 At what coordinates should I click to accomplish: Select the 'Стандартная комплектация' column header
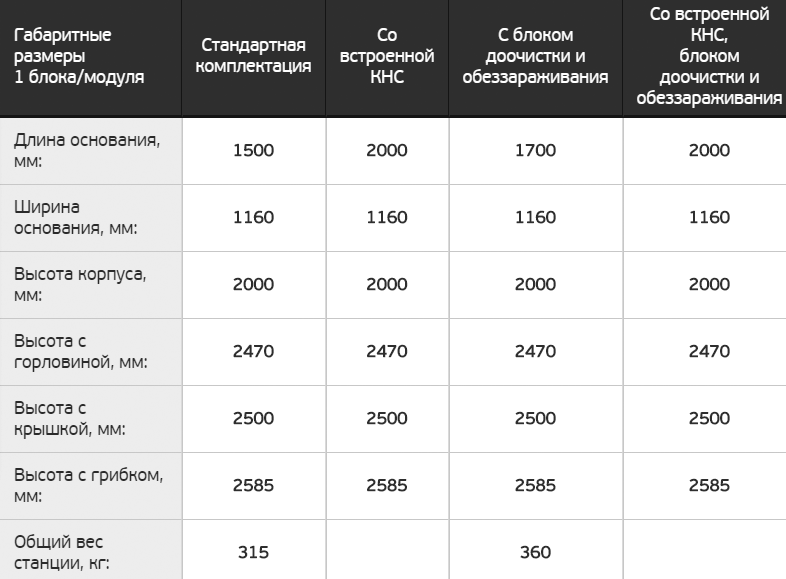pyautogui.click(x=253, y=56)
